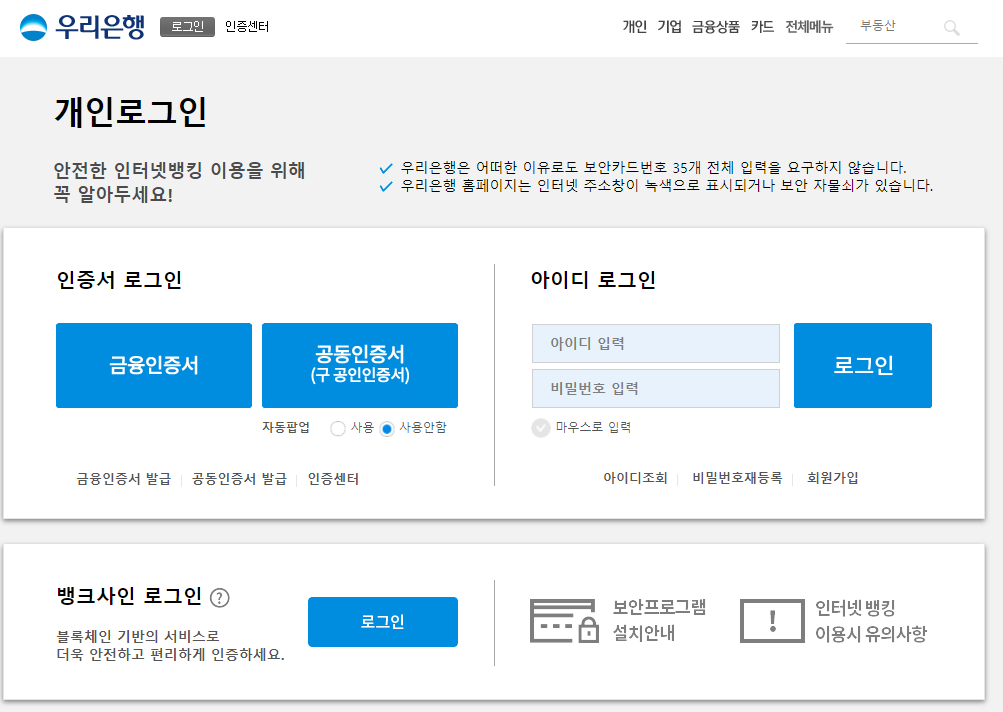The height and width of the screenshot is (712, 1003).
Task: Open the 비밀번호재등록 link
Action: (737, 478)
